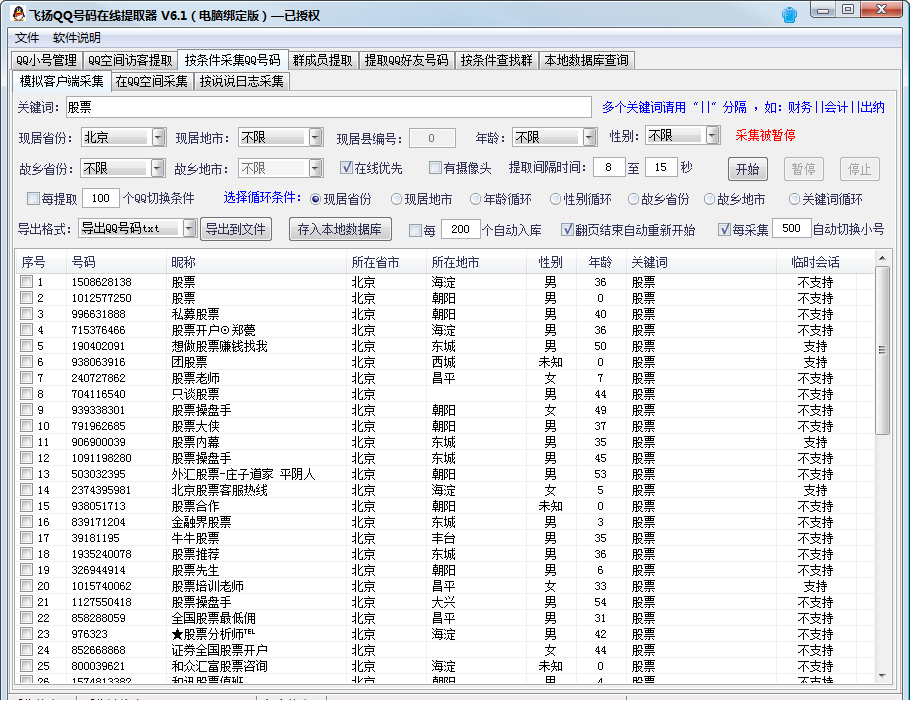The width and height of the screenshot is (910, 723).
Task: Click the 停止 button
Action: coord(860,169)
